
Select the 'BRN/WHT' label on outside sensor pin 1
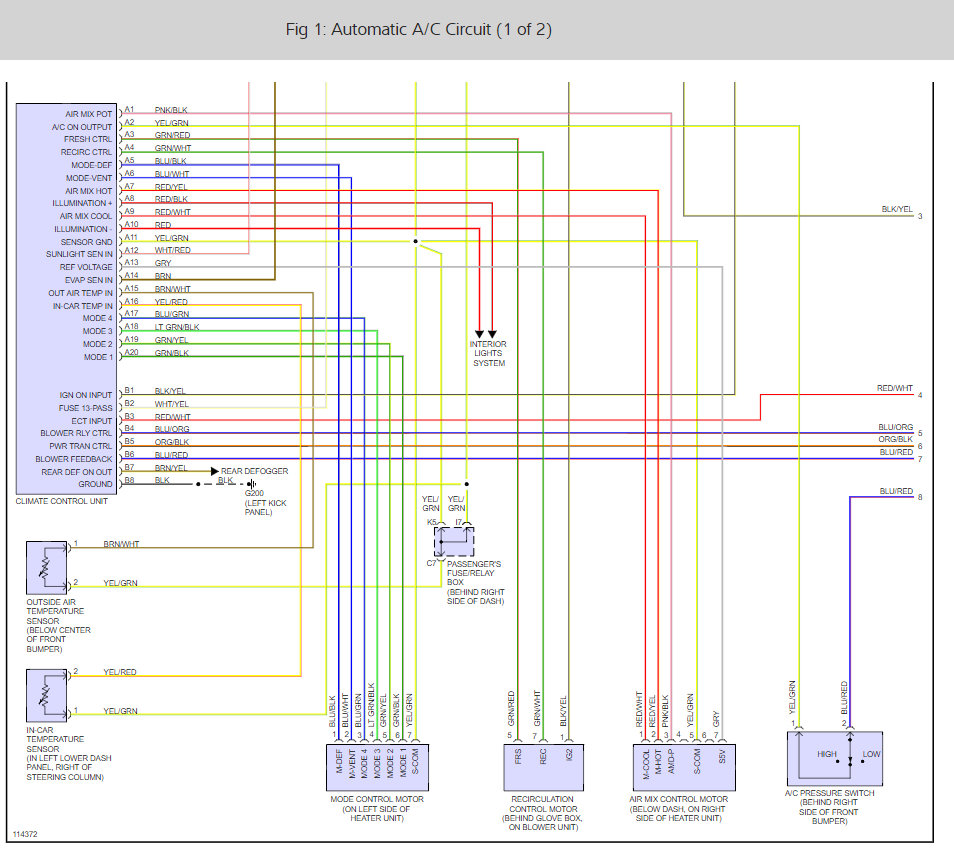tap(121, 545)
